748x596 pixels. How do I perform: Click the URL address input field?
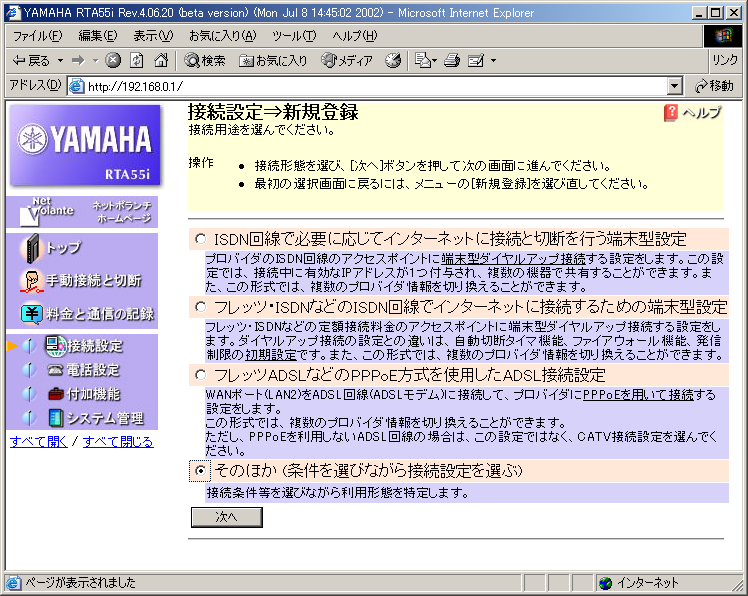(370, 86)
